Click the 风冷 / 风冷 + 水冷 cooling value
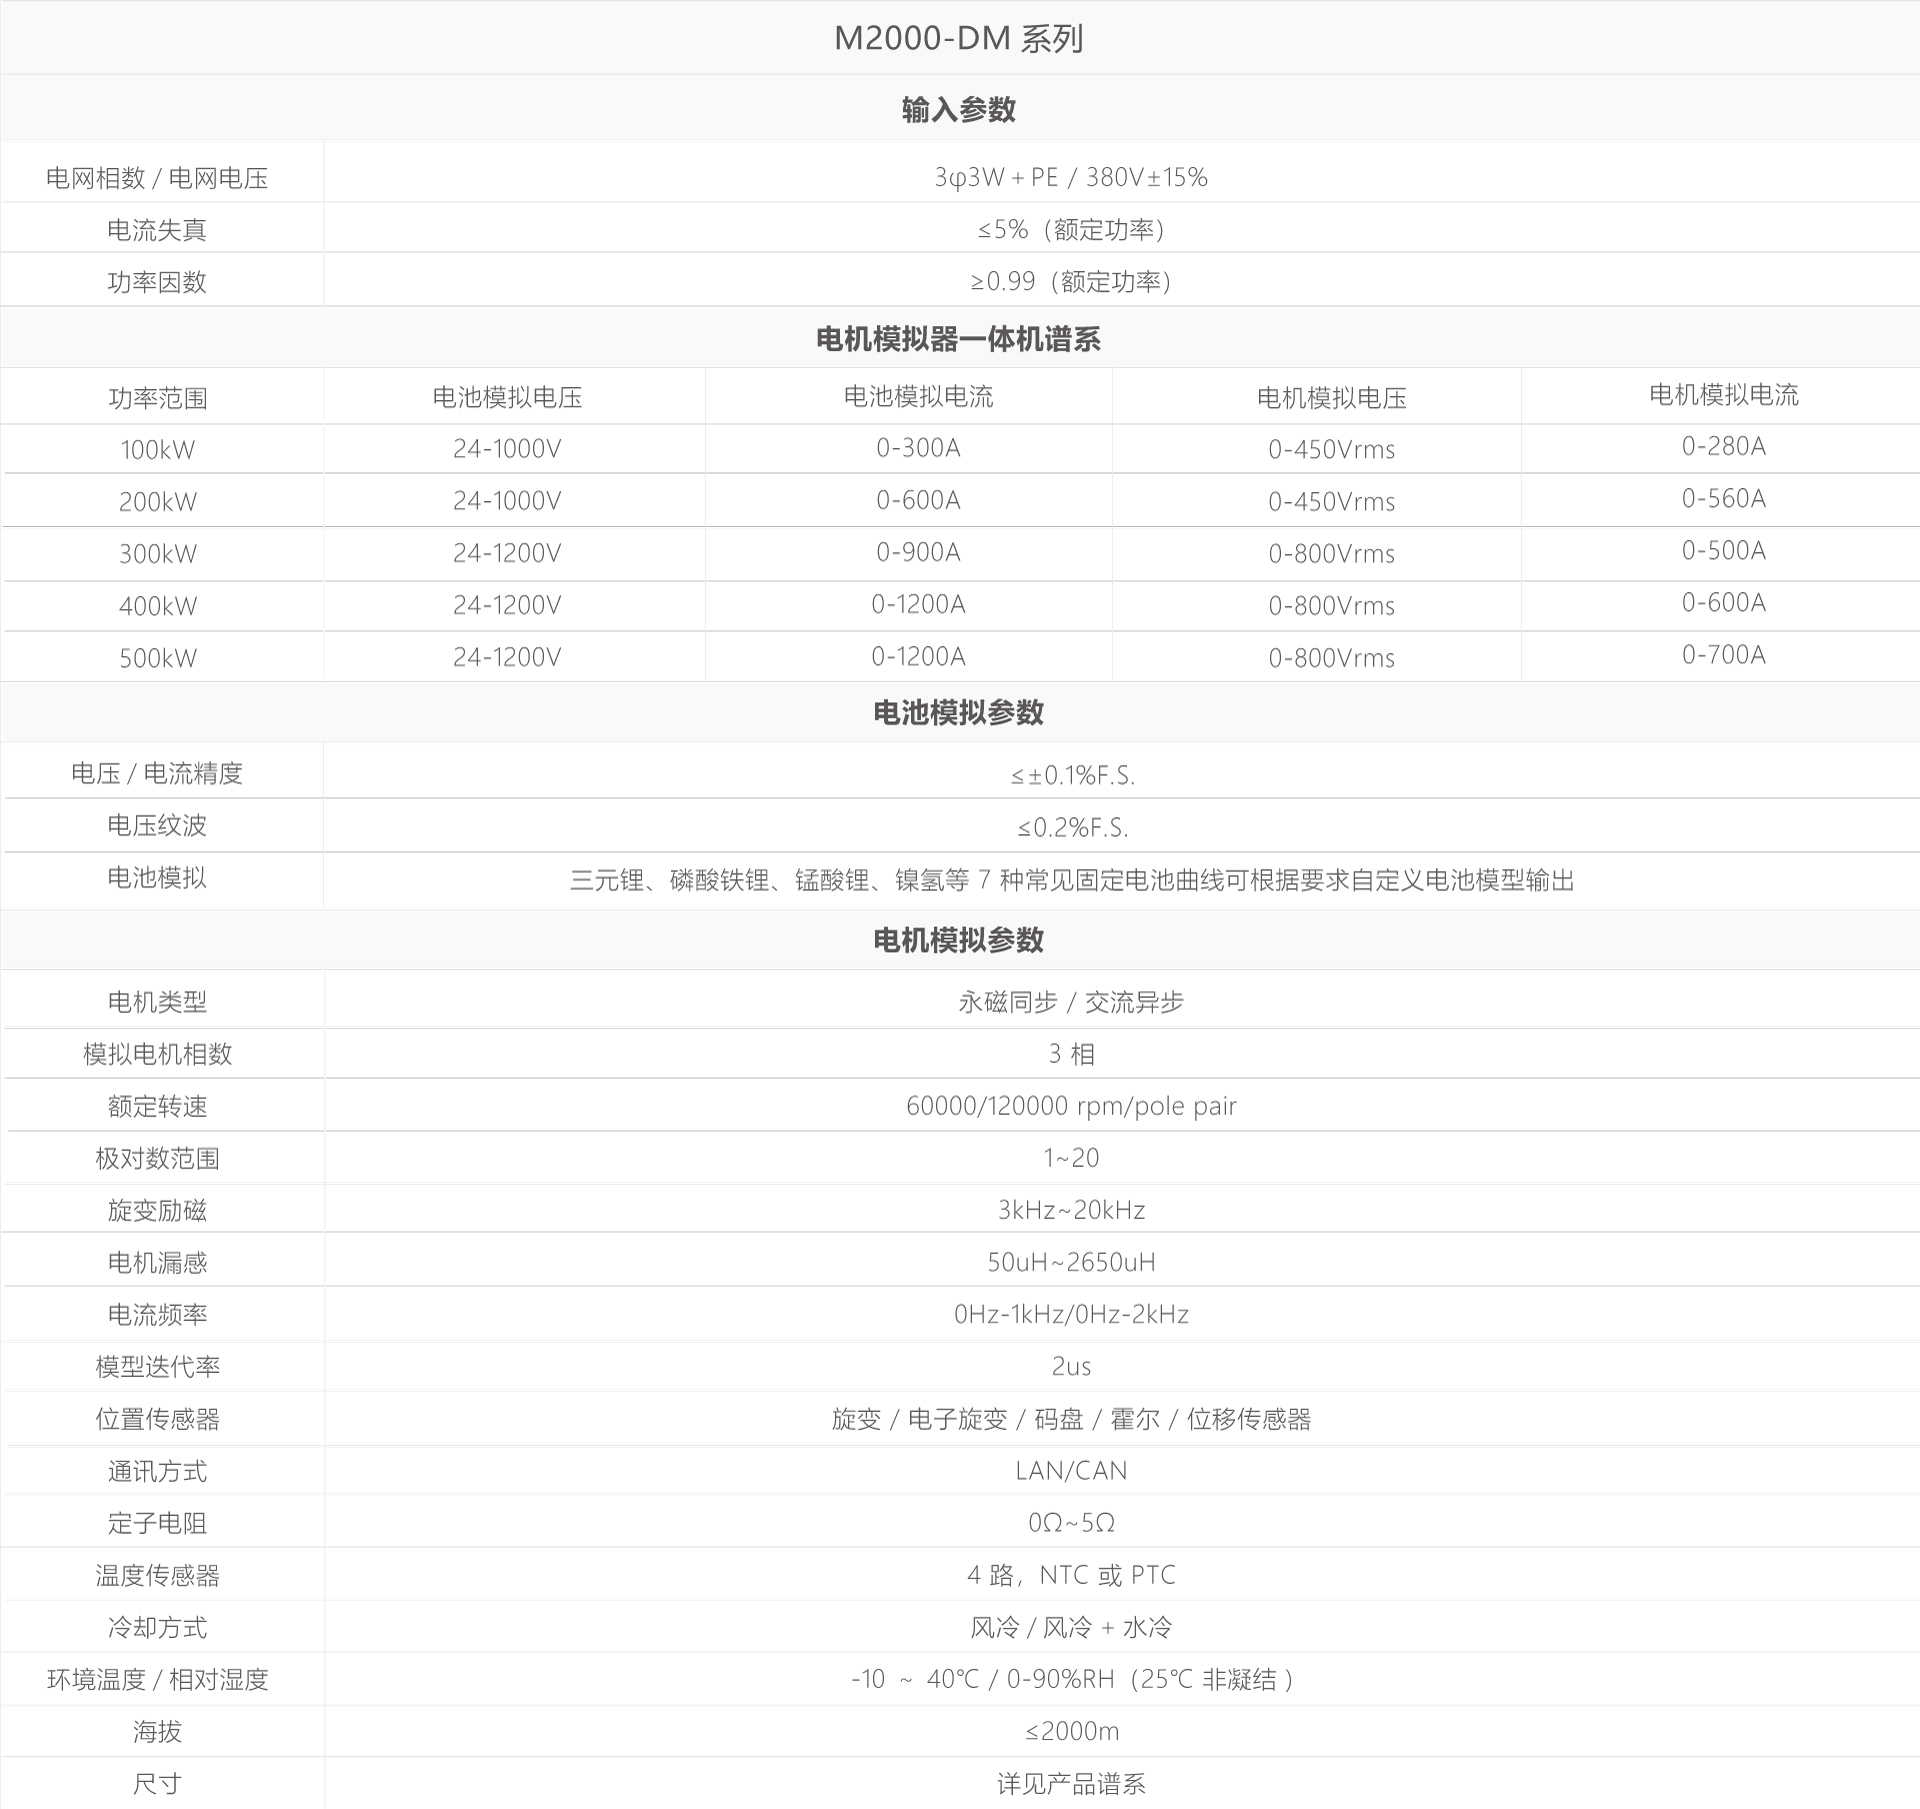 click(1071, 1627)
